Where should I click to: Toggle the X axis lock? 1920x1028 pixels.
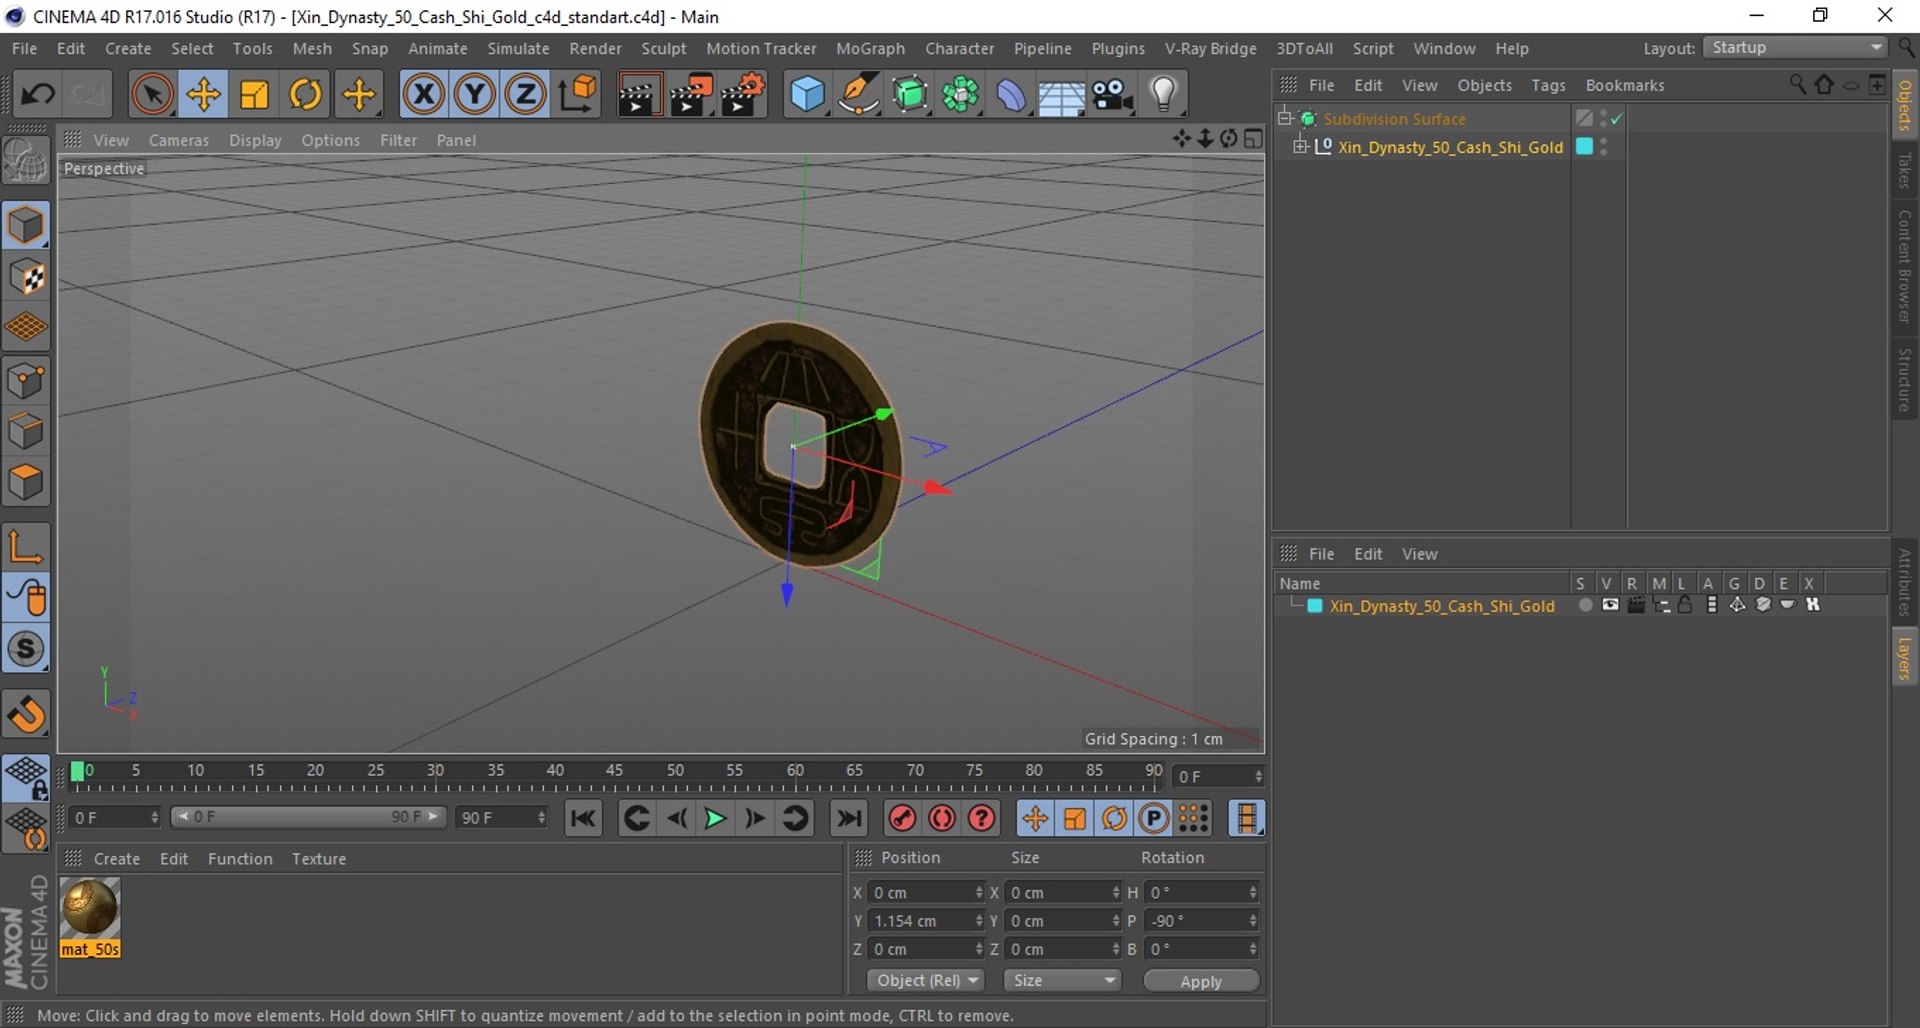[424, 94]
